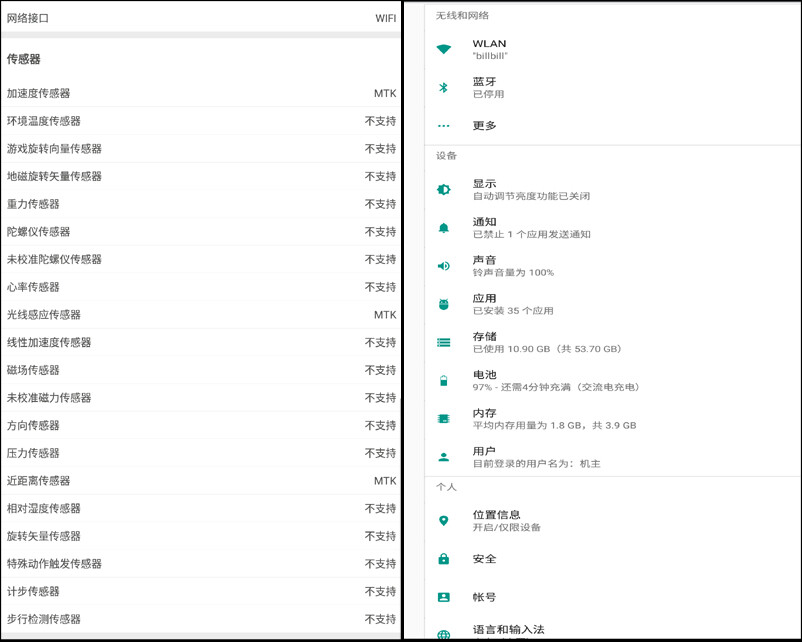Viewport: 802px width, 642px height.
Task: Open 通知 settings entry
Action: [x=612, y=228]
